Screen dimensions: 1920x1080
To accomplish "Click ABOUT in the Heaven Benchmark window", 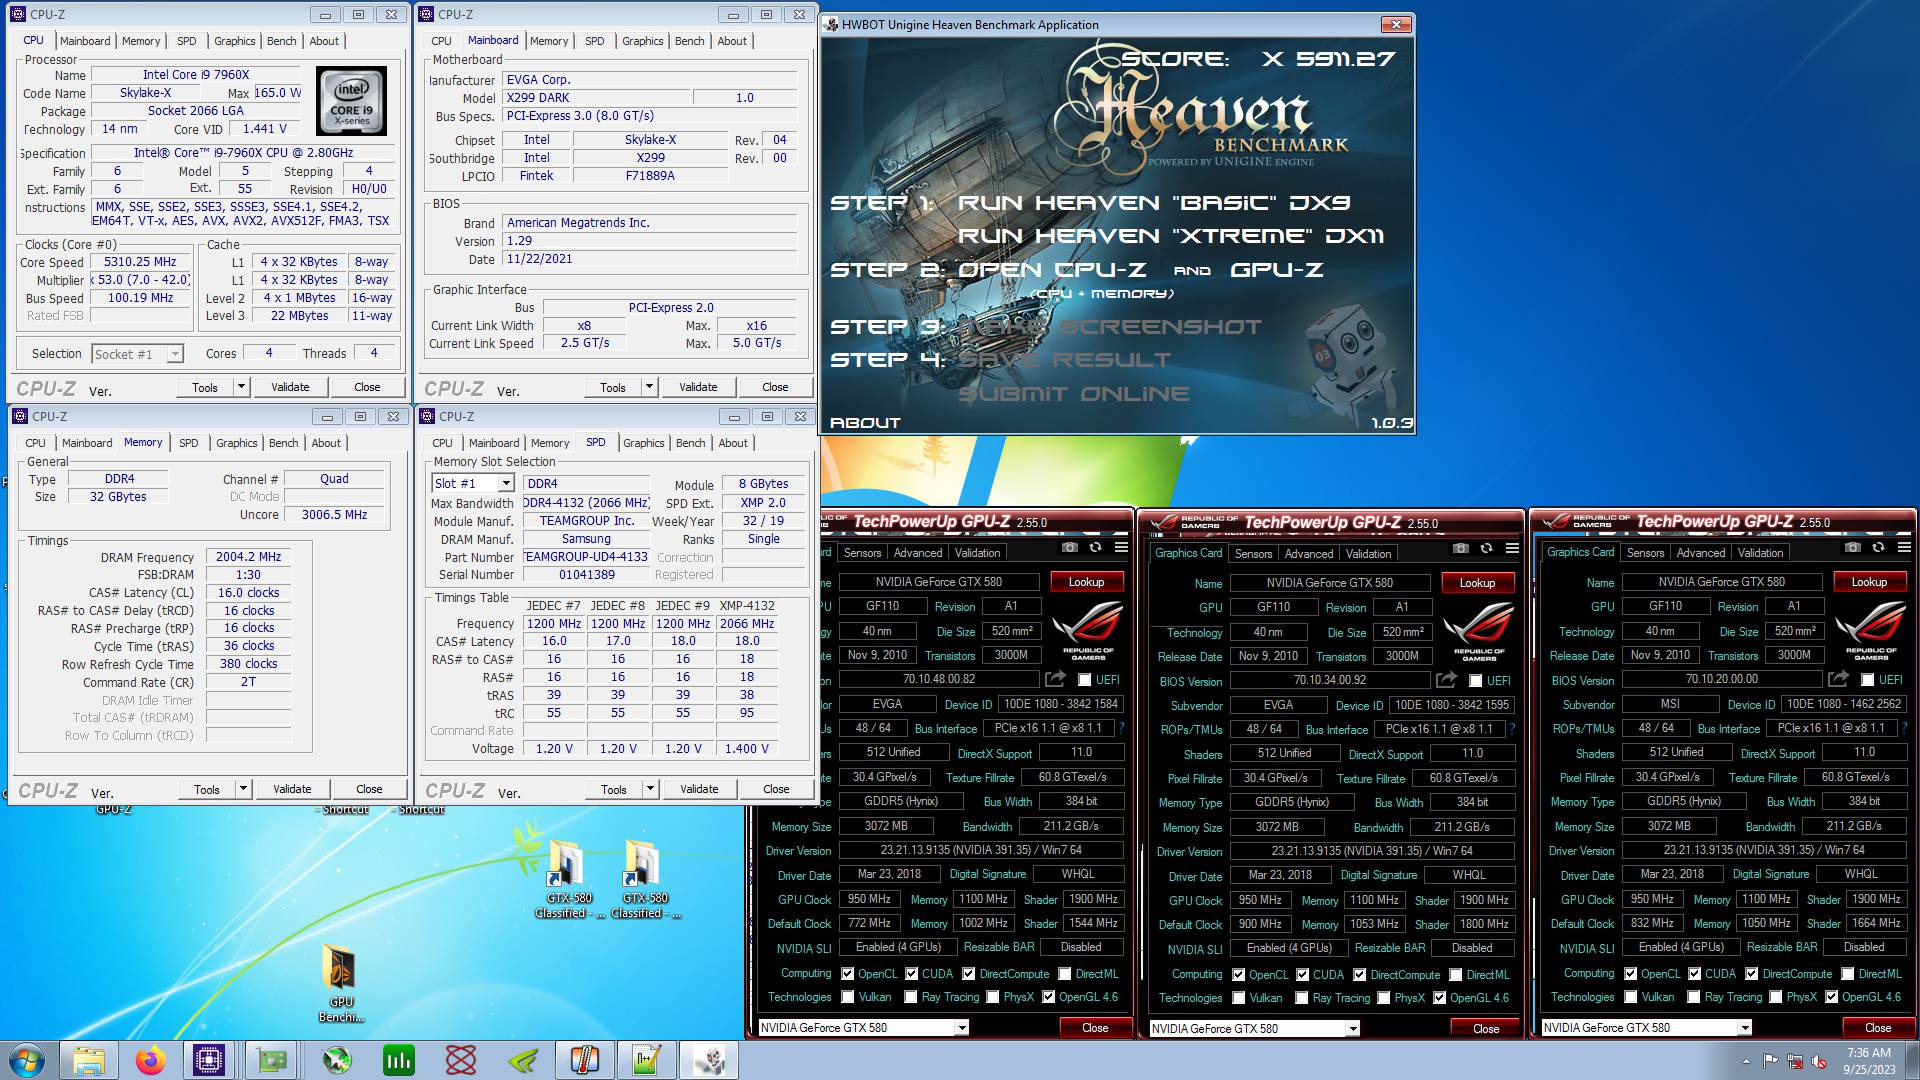I will pos(865,423).
